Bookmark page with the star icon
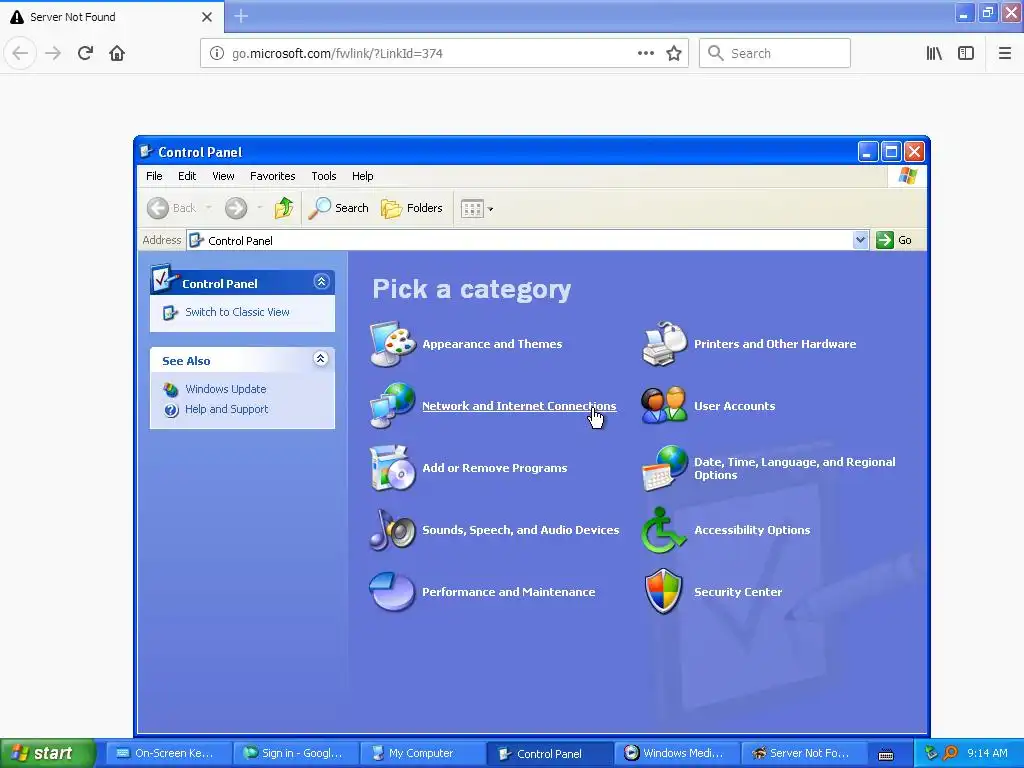Viewport: 1024px width, 768px height. pos(674,54)
